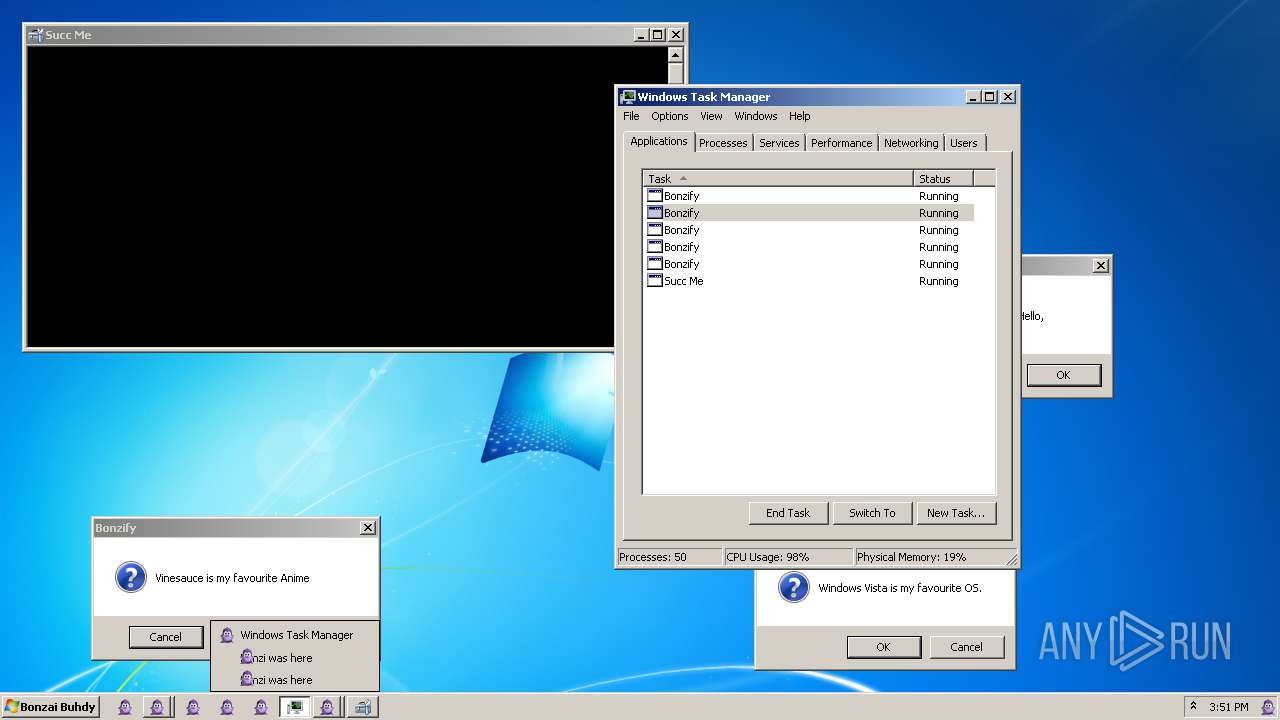Open Task Manager from the taskbar monitor icon
The height and width of the screenshot is (720, 1280).
pos(294,707)
